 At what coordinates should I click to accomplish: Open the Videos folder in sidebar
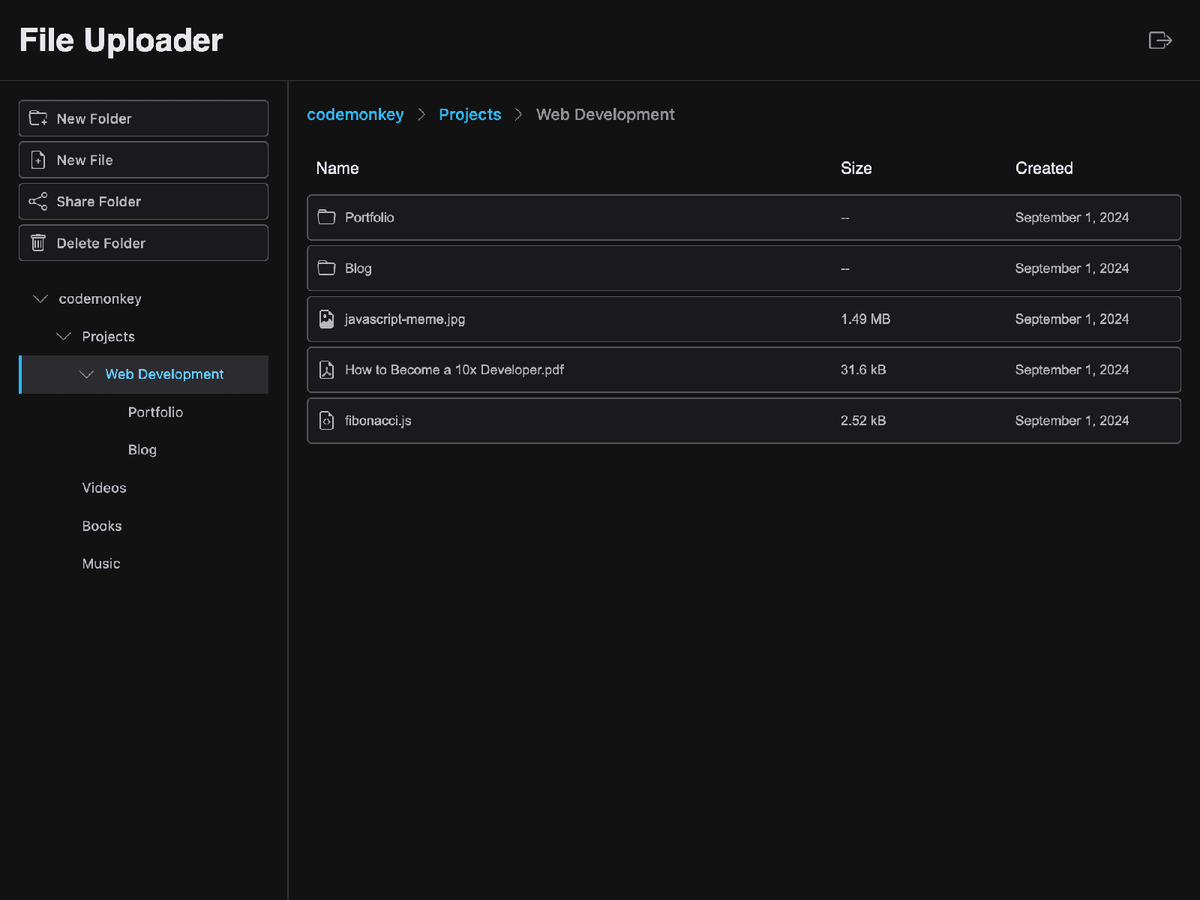(104, 488)
